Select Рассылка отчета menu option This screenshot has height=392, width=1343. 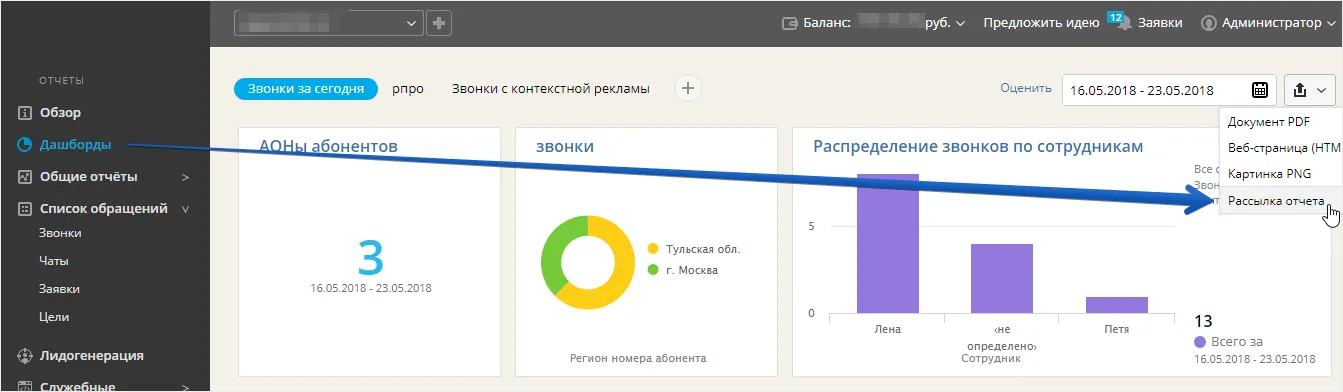coord(1276,201)
